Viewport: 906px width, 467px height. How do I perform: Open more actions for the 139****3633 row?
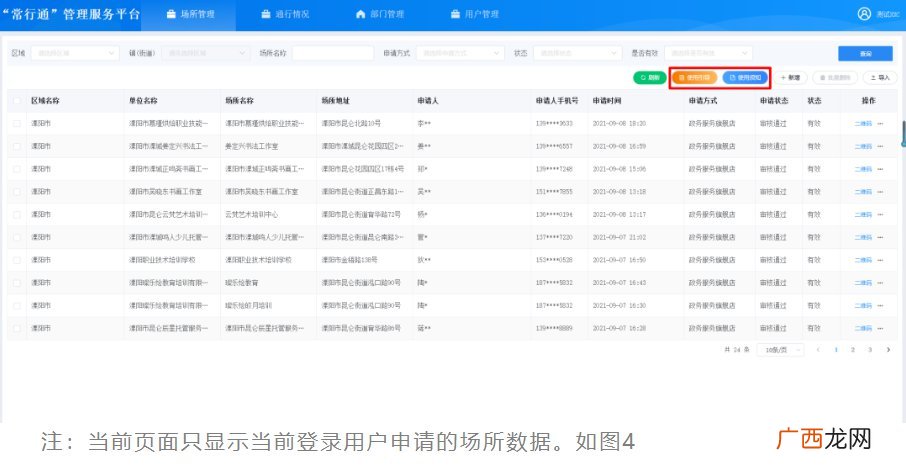click(x=880, y=123)
